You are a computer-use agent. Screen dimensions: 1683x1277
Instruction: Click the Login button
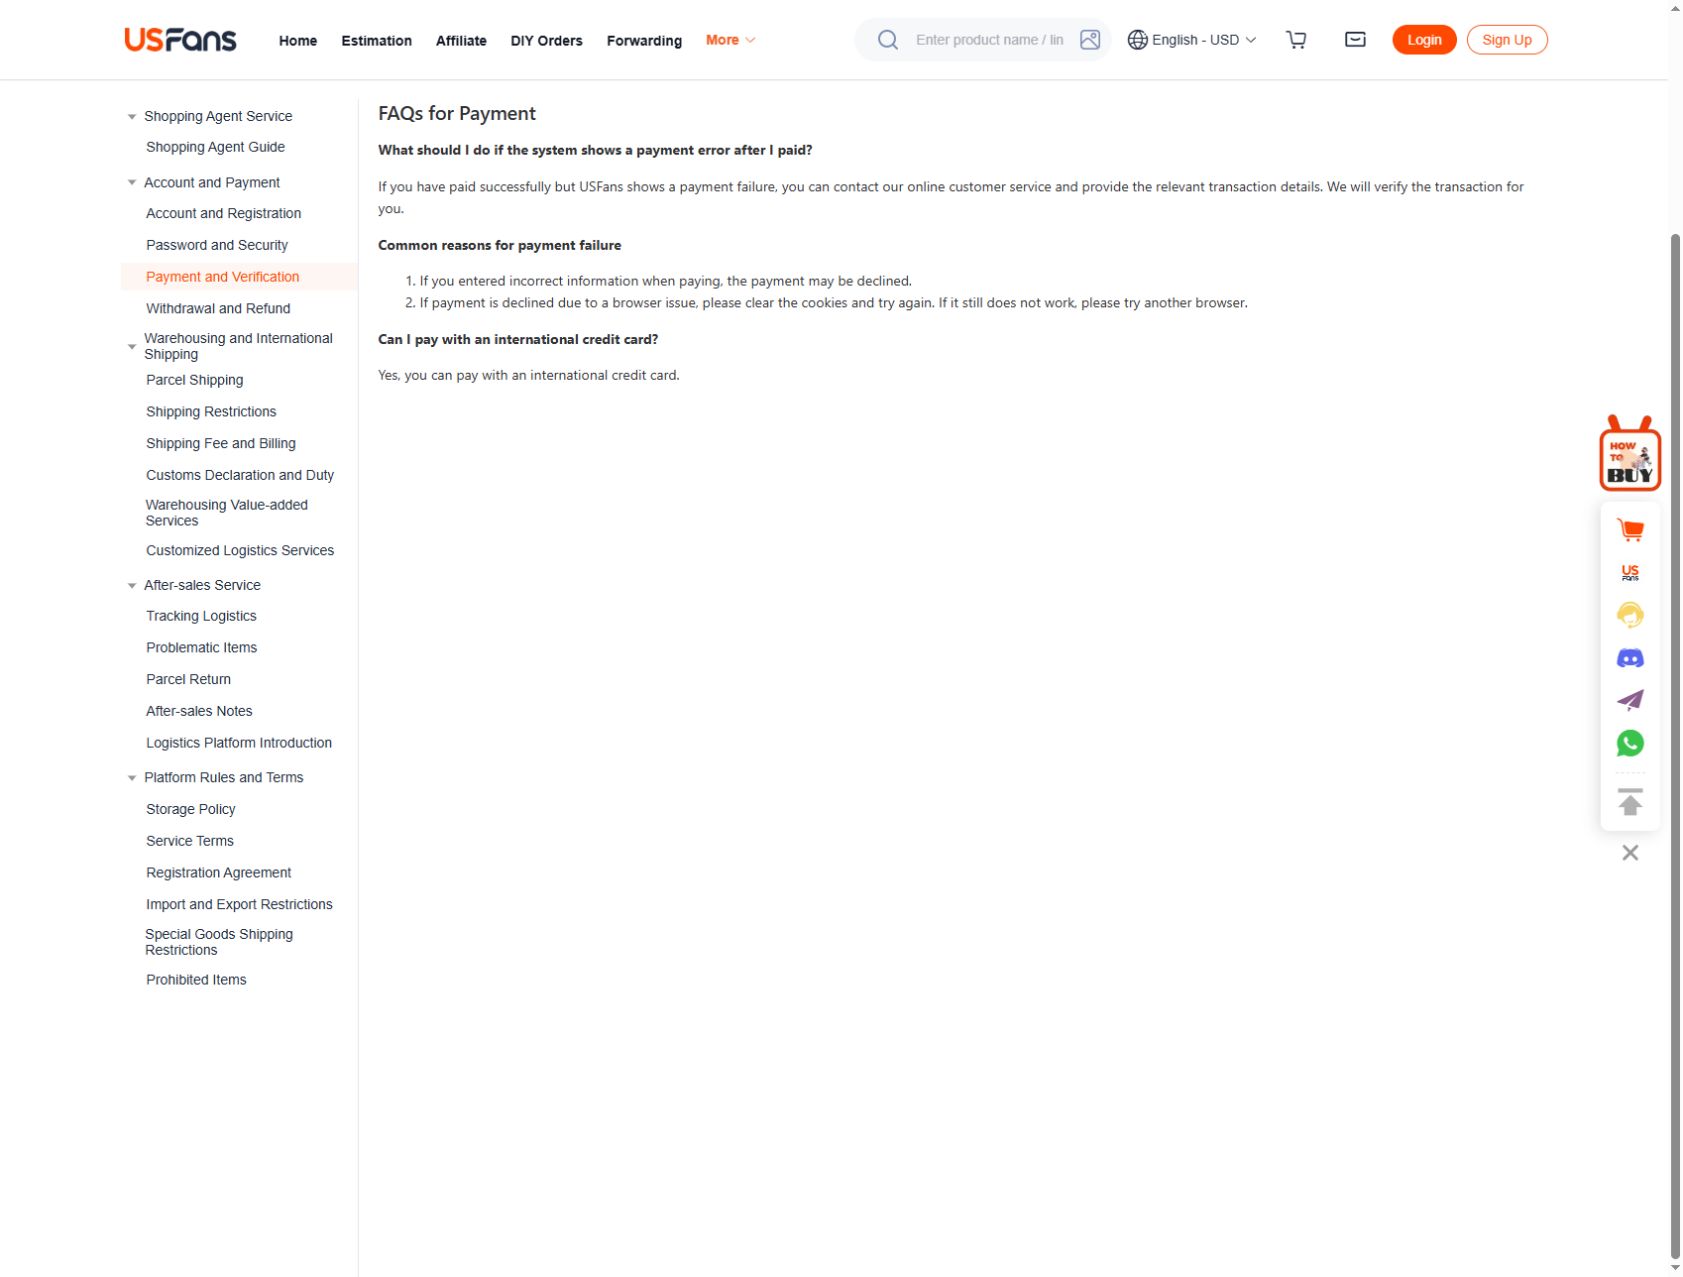coord(1424,40)
